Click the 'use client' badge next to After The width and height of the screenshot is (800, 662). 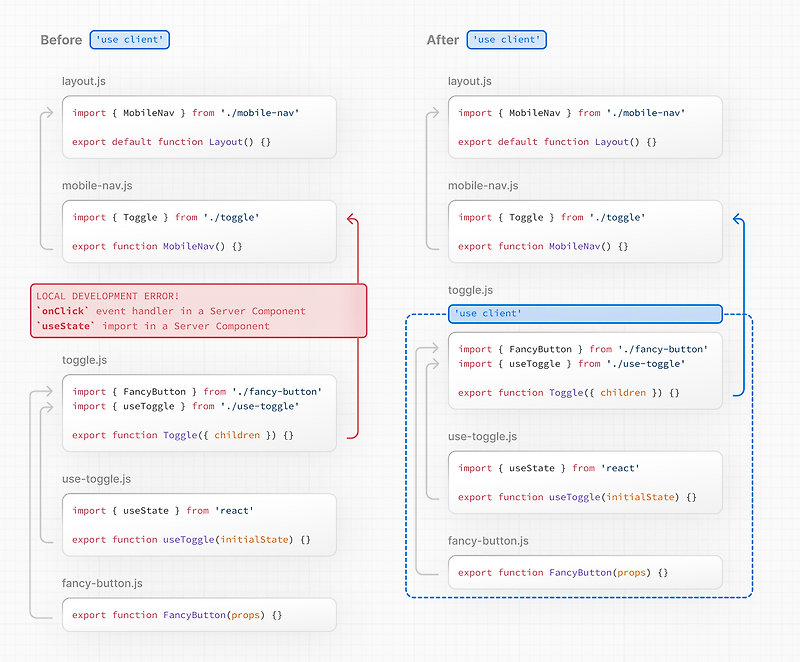(506, 39)
